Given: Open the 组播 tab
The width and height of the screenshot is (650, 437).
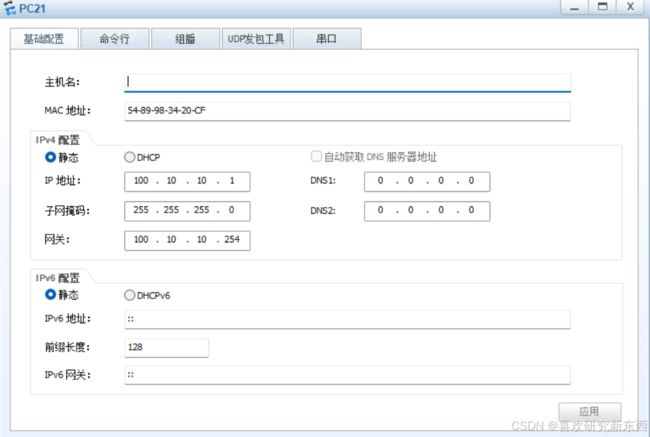Looking at the screenshot, I should pyautogui.click(x=185, y=39).
